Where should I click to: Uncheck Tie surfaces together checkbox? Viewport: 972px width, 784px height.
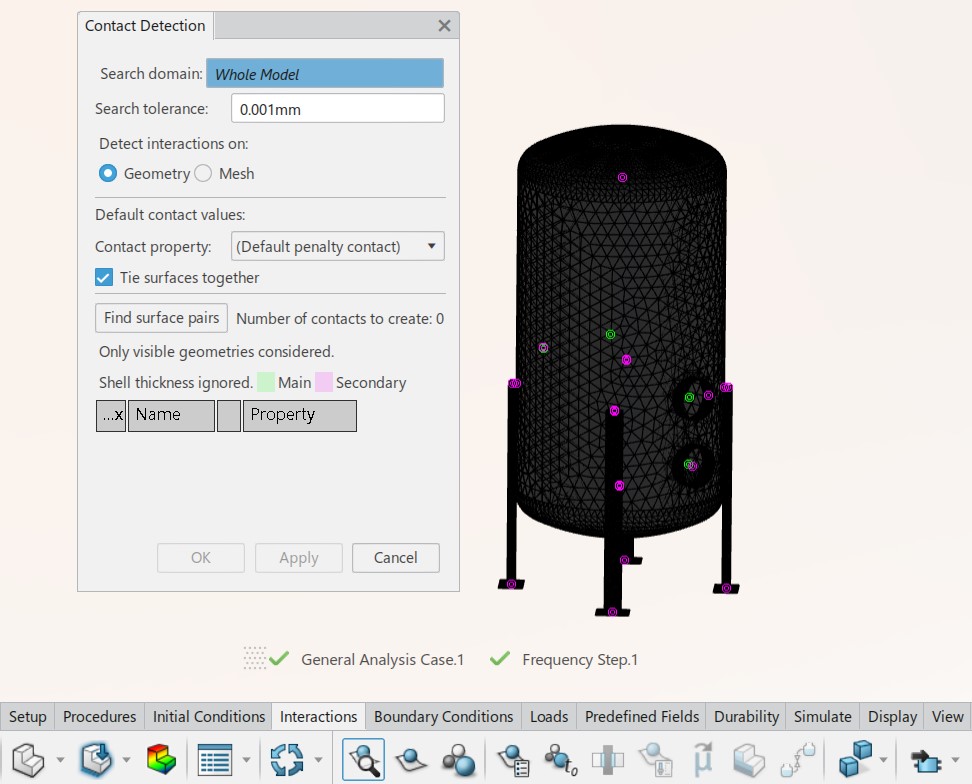point(104,277)
